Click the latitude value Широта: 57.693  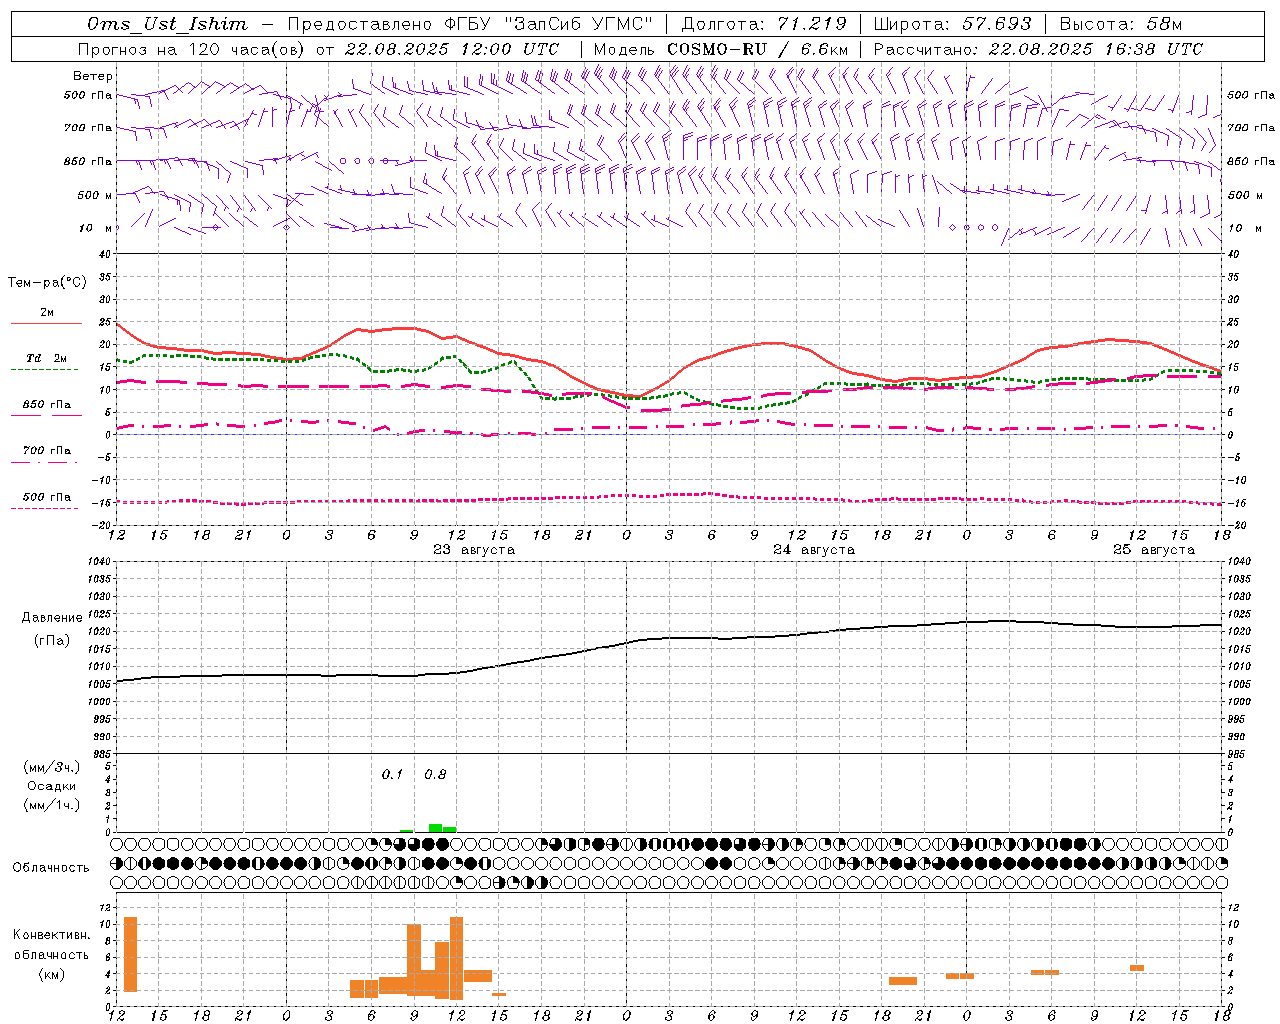coord(952,24)
